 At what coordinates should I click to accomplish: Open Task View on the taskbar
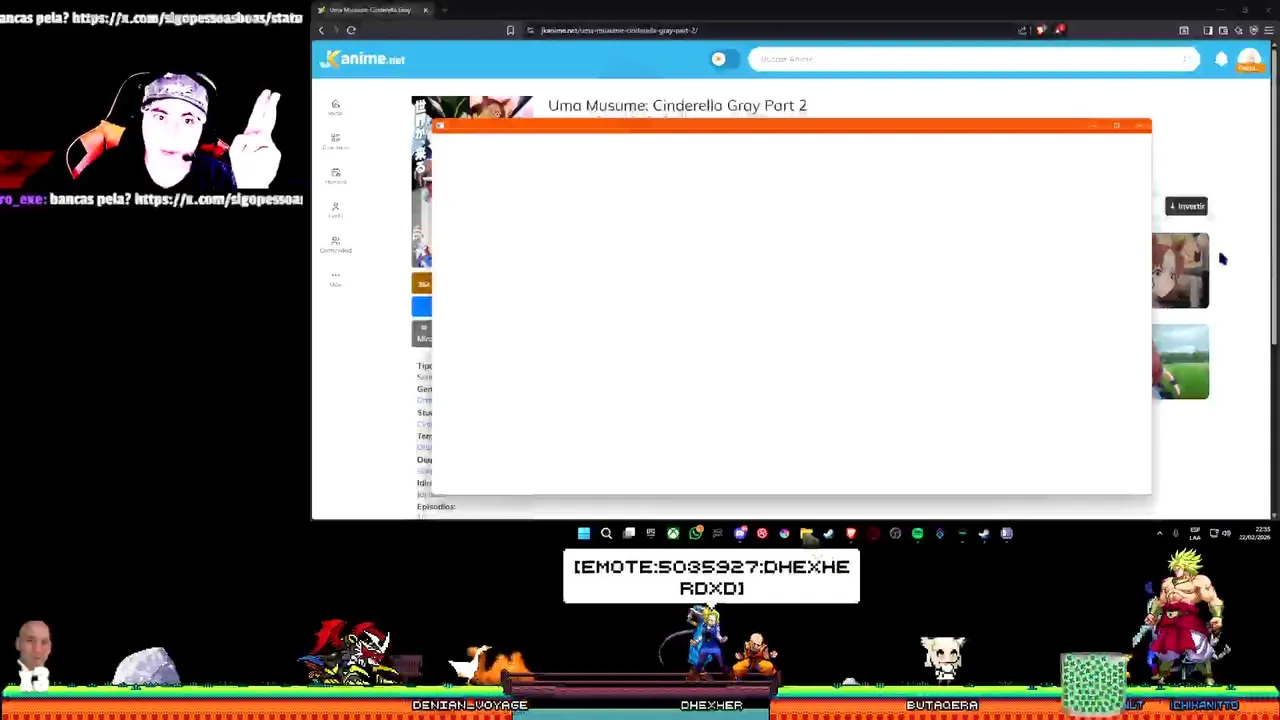[x=629, y=534]
